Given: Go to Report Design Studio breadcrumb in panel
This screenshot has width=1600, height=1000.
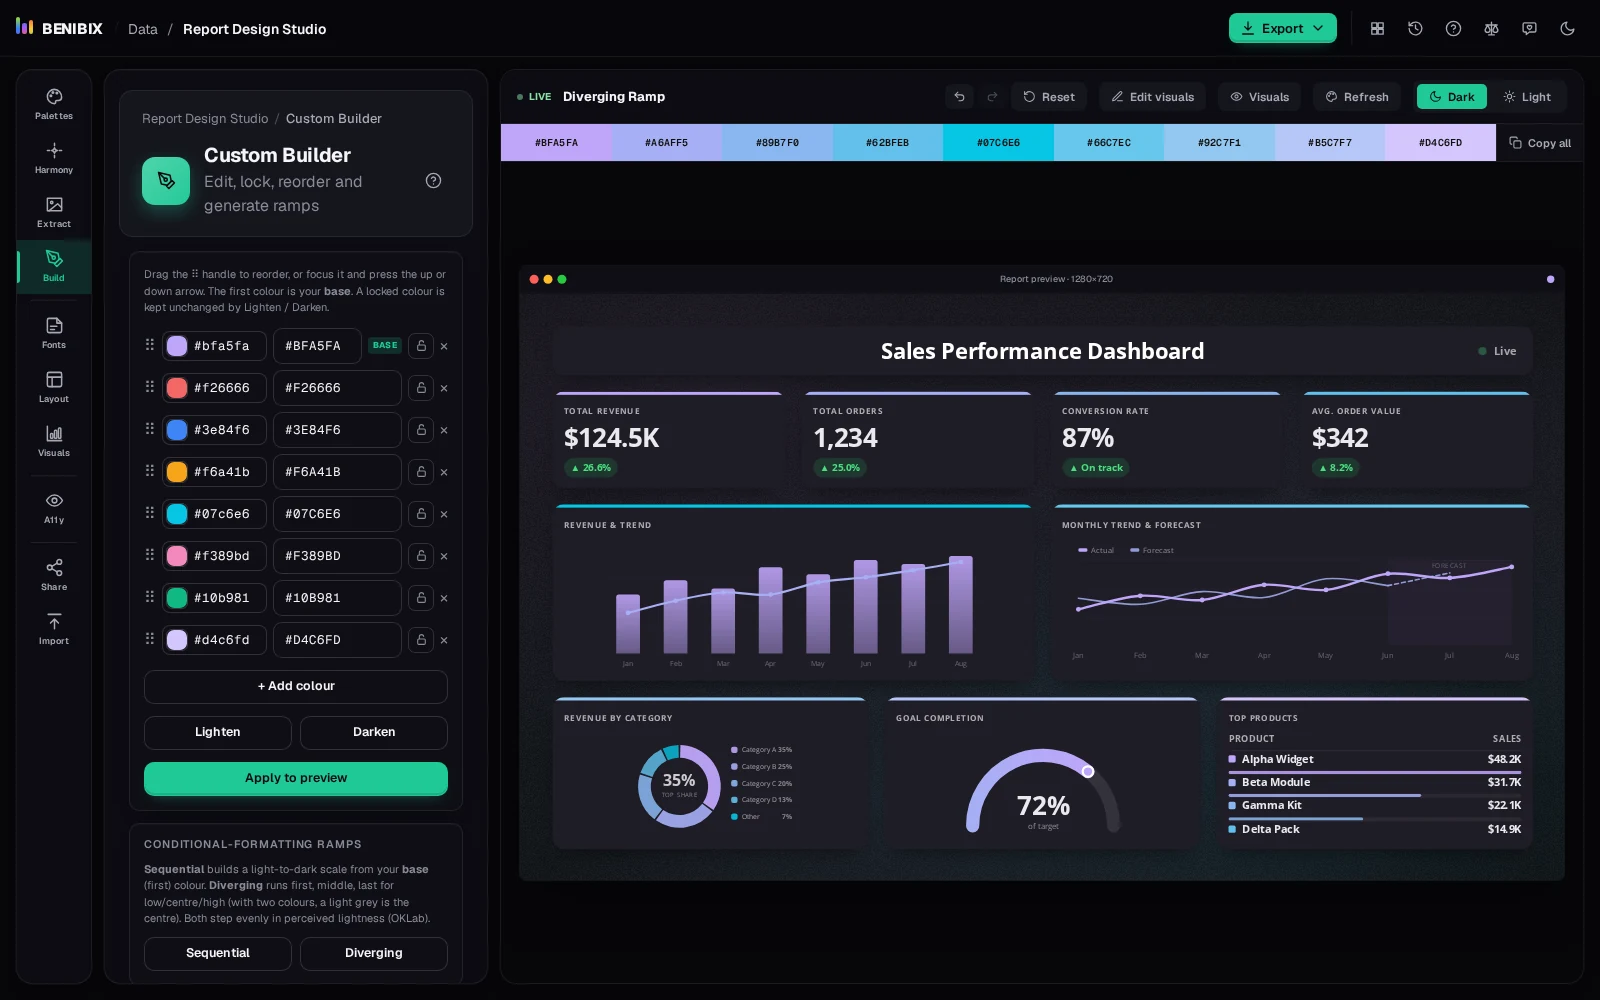Looking at the screenshot, I should click(205, 118).
